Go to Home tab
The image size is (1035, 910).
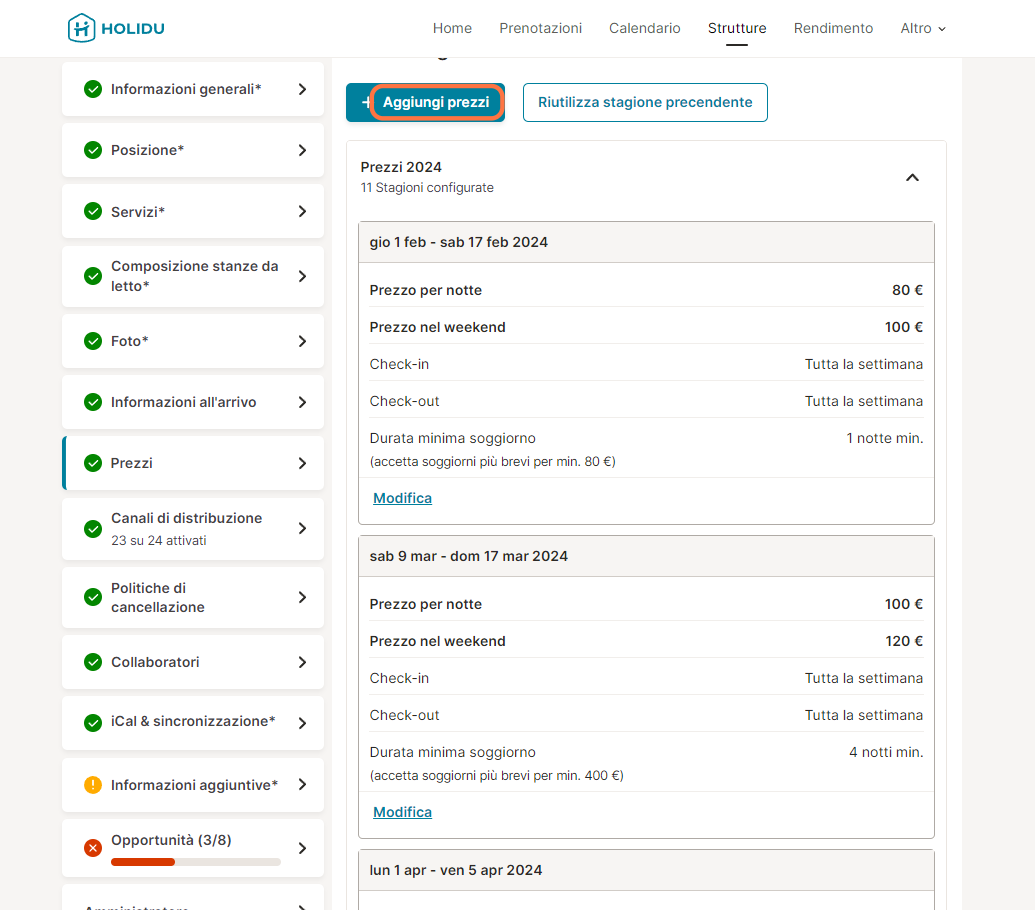[452, 28]
